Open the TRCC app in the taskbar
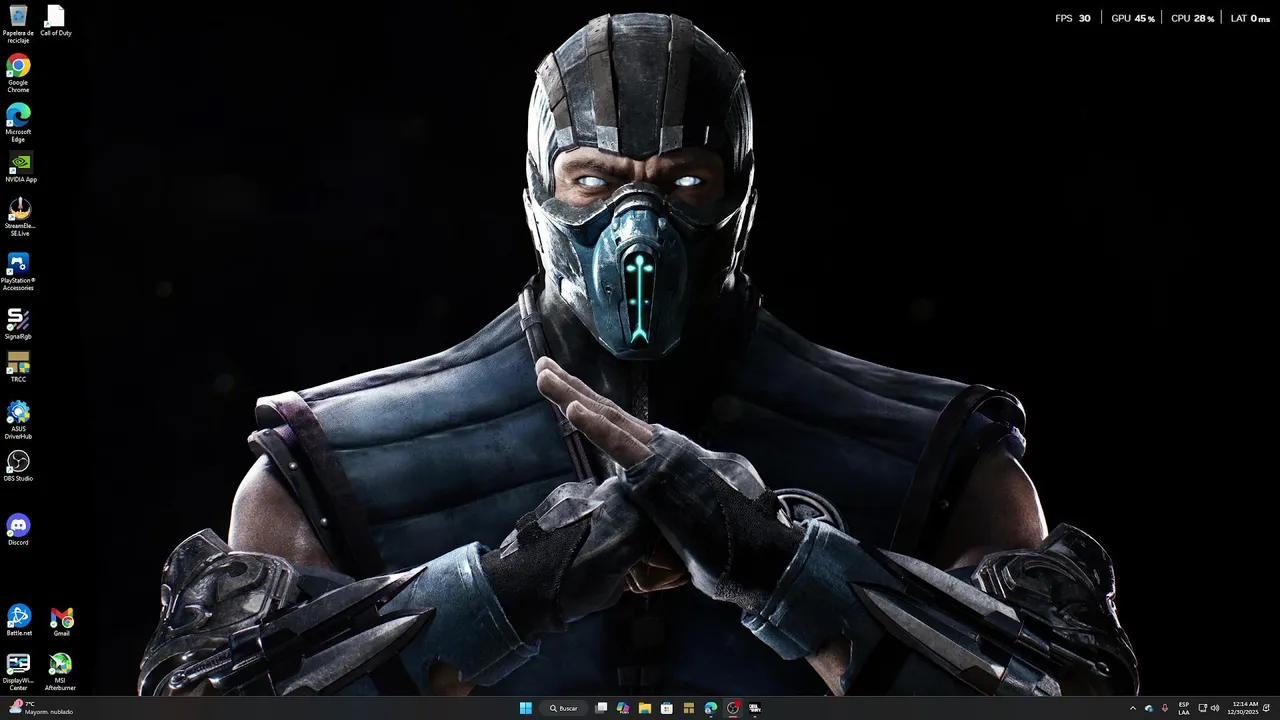This screenshot has width=1280, height=720. [x=689, y=708]
